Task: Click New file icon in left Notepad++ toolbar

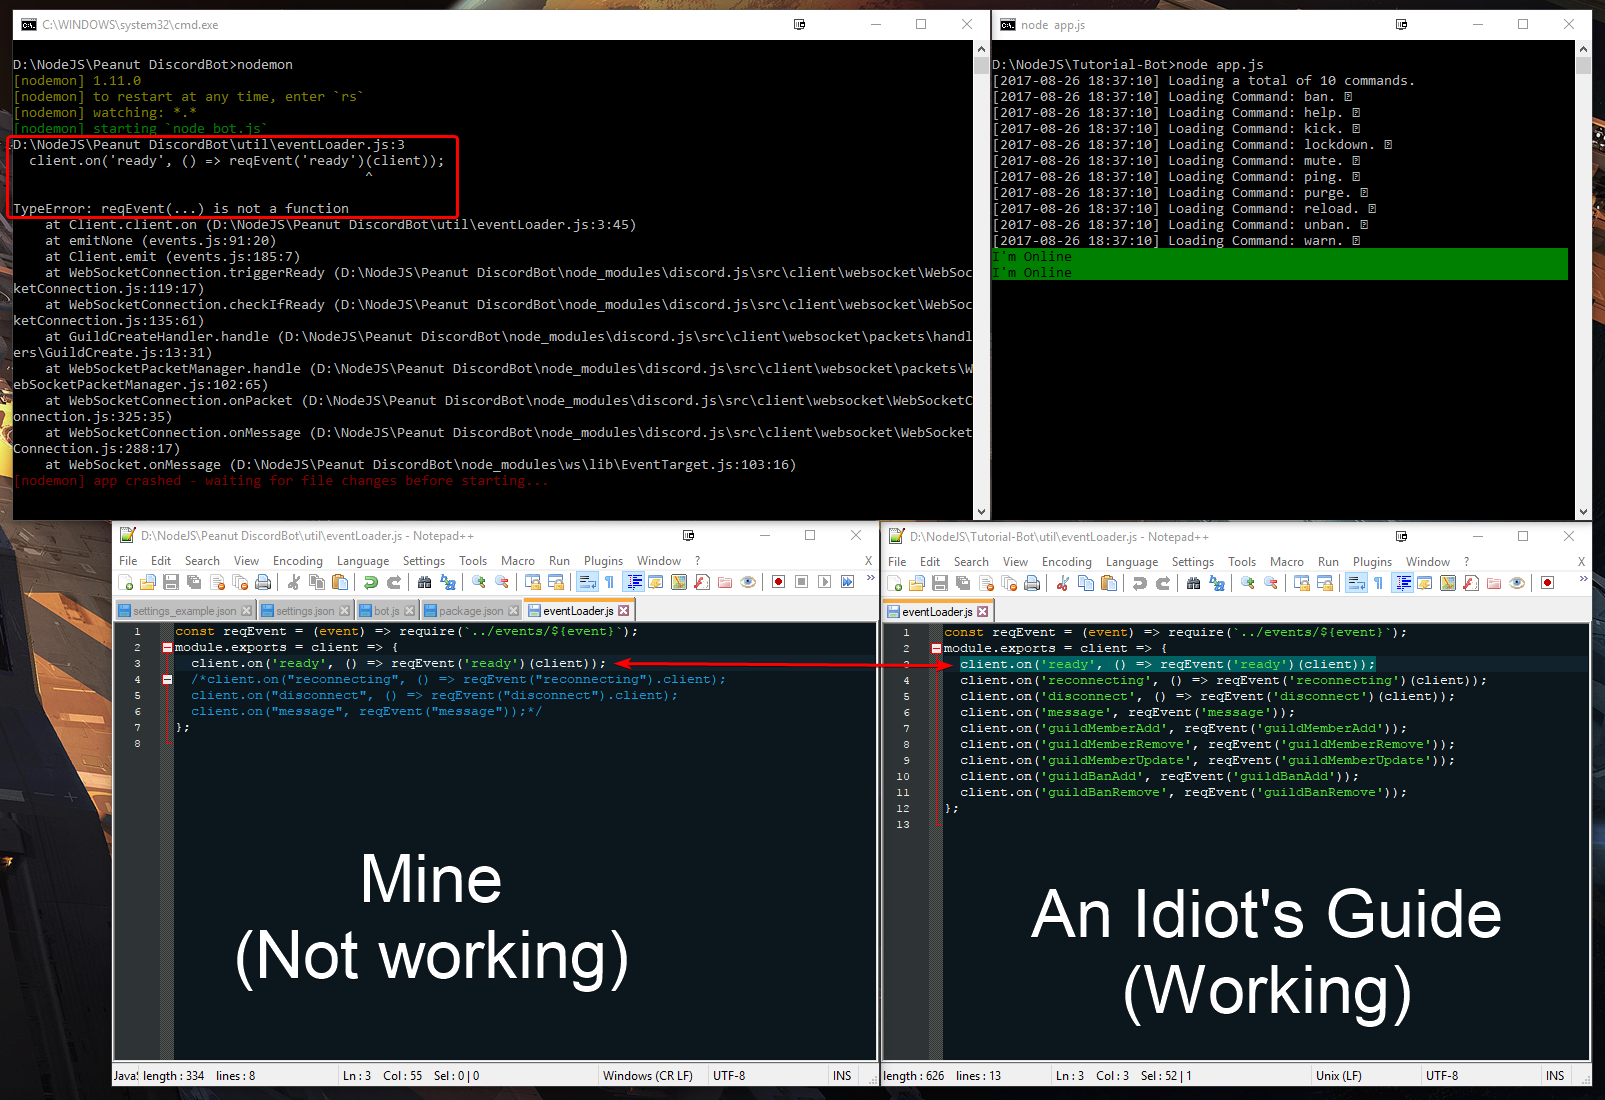Action: click(x=125, y=582)
